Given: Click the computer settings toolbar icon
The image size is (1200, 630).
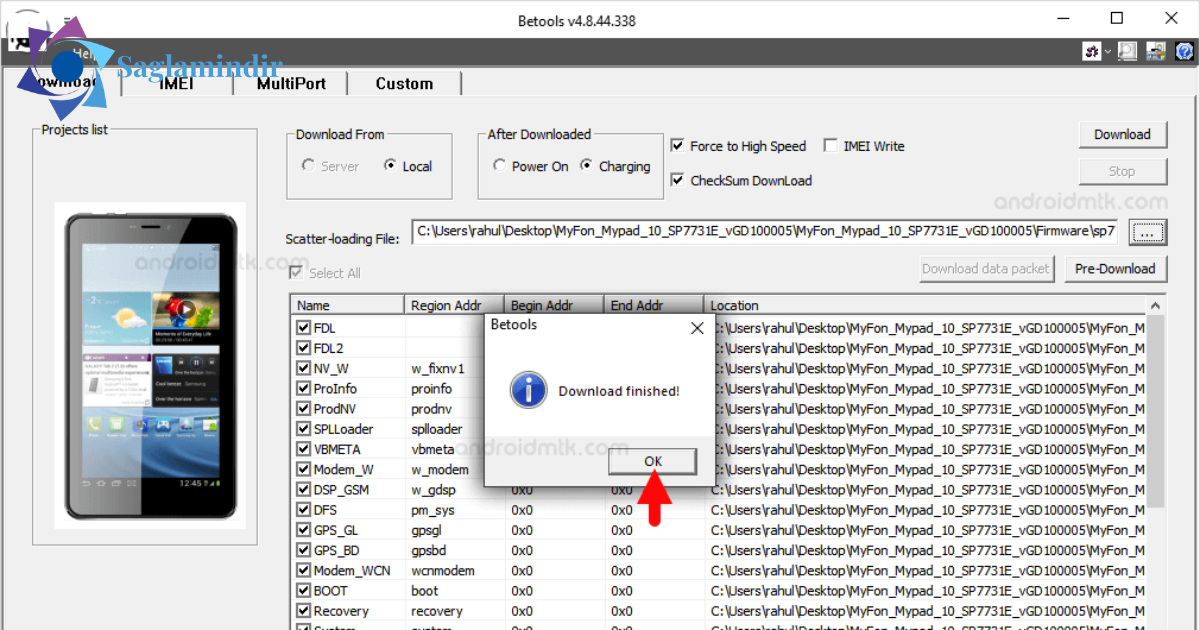Looking at the screenshot, I should point(1156,51).
